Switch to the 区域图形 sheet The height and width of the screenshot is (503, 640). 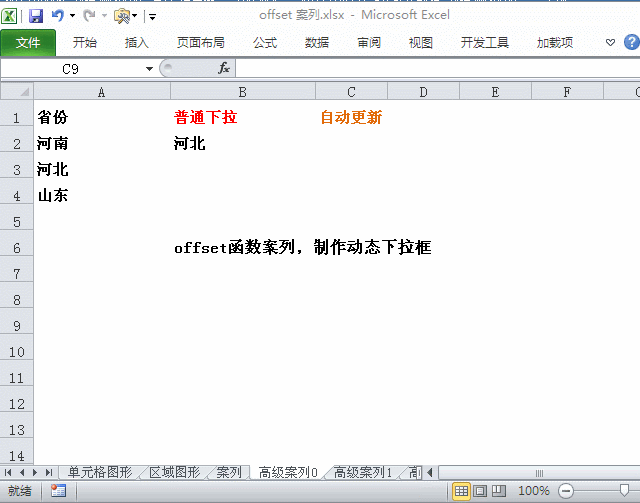(x=175, y=472)
